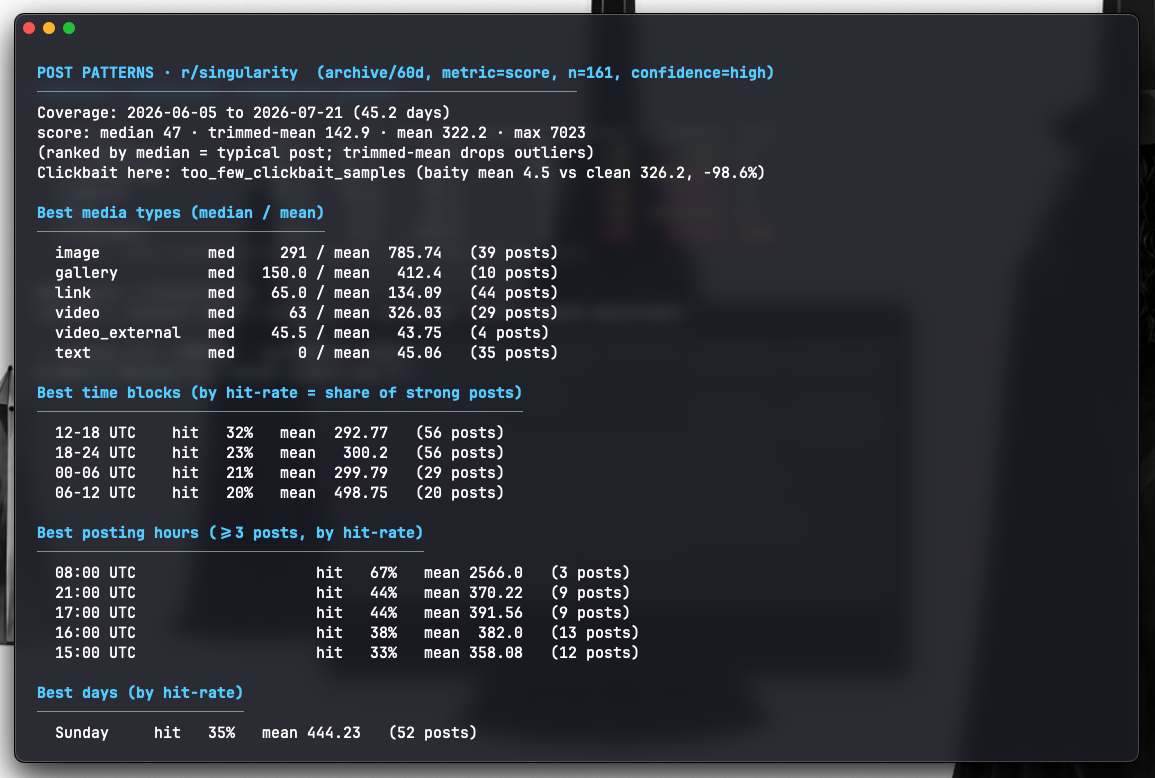
Task: Click the '06-12 UTC' time block row
Action: 279,492
